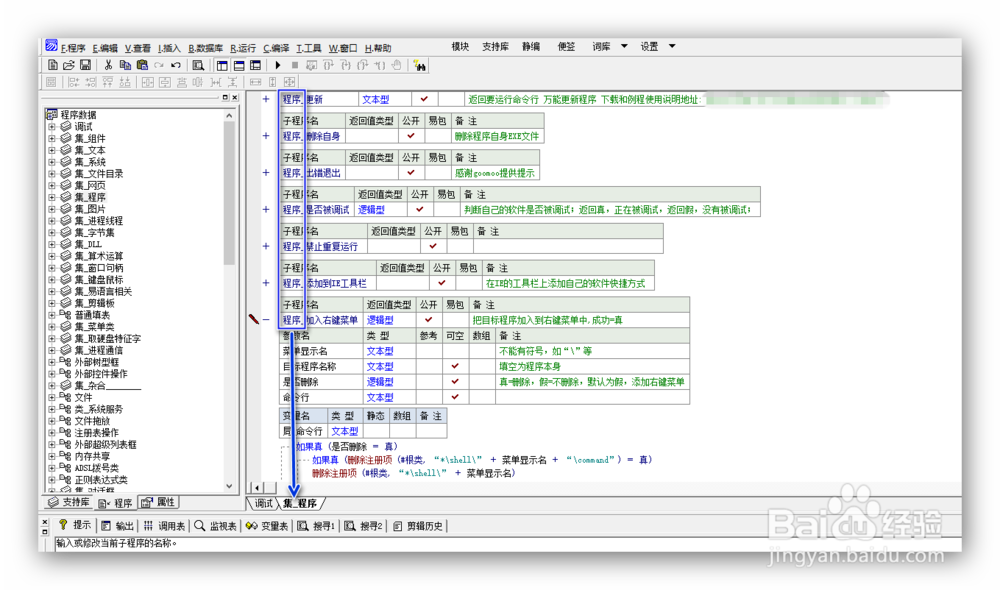This screenshot has width=1000, height=590.
Task: Click the 便签 button in the top bar
Action: 566,47
